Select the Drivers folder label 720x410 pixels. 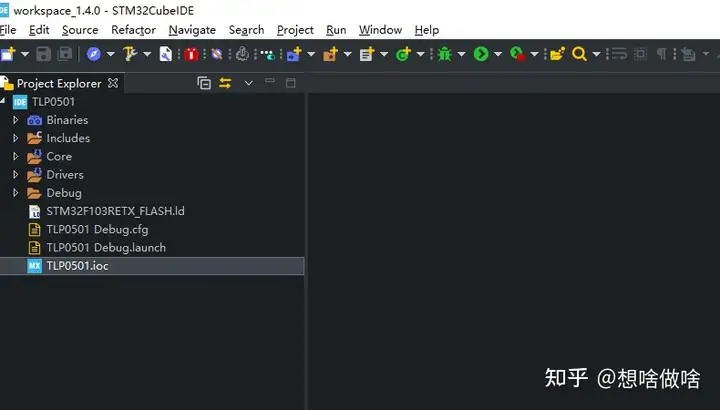pos(65,175)
